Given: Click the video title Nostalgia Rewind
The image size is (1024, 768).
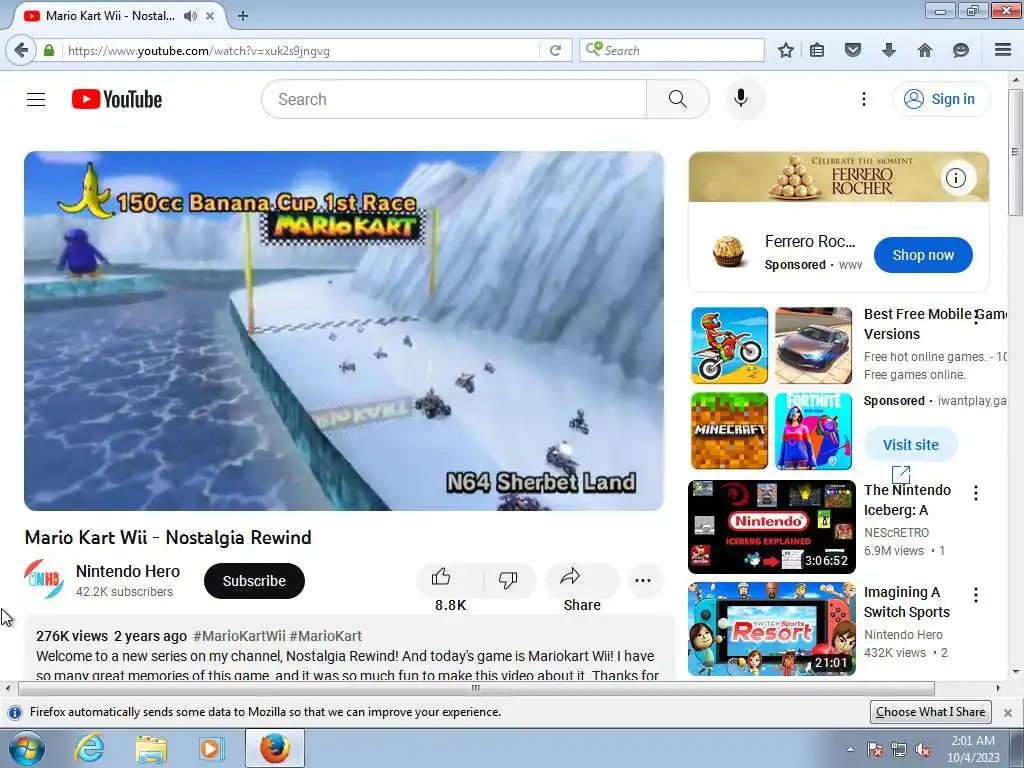Looking at the screenshot, I should [168, 537].
